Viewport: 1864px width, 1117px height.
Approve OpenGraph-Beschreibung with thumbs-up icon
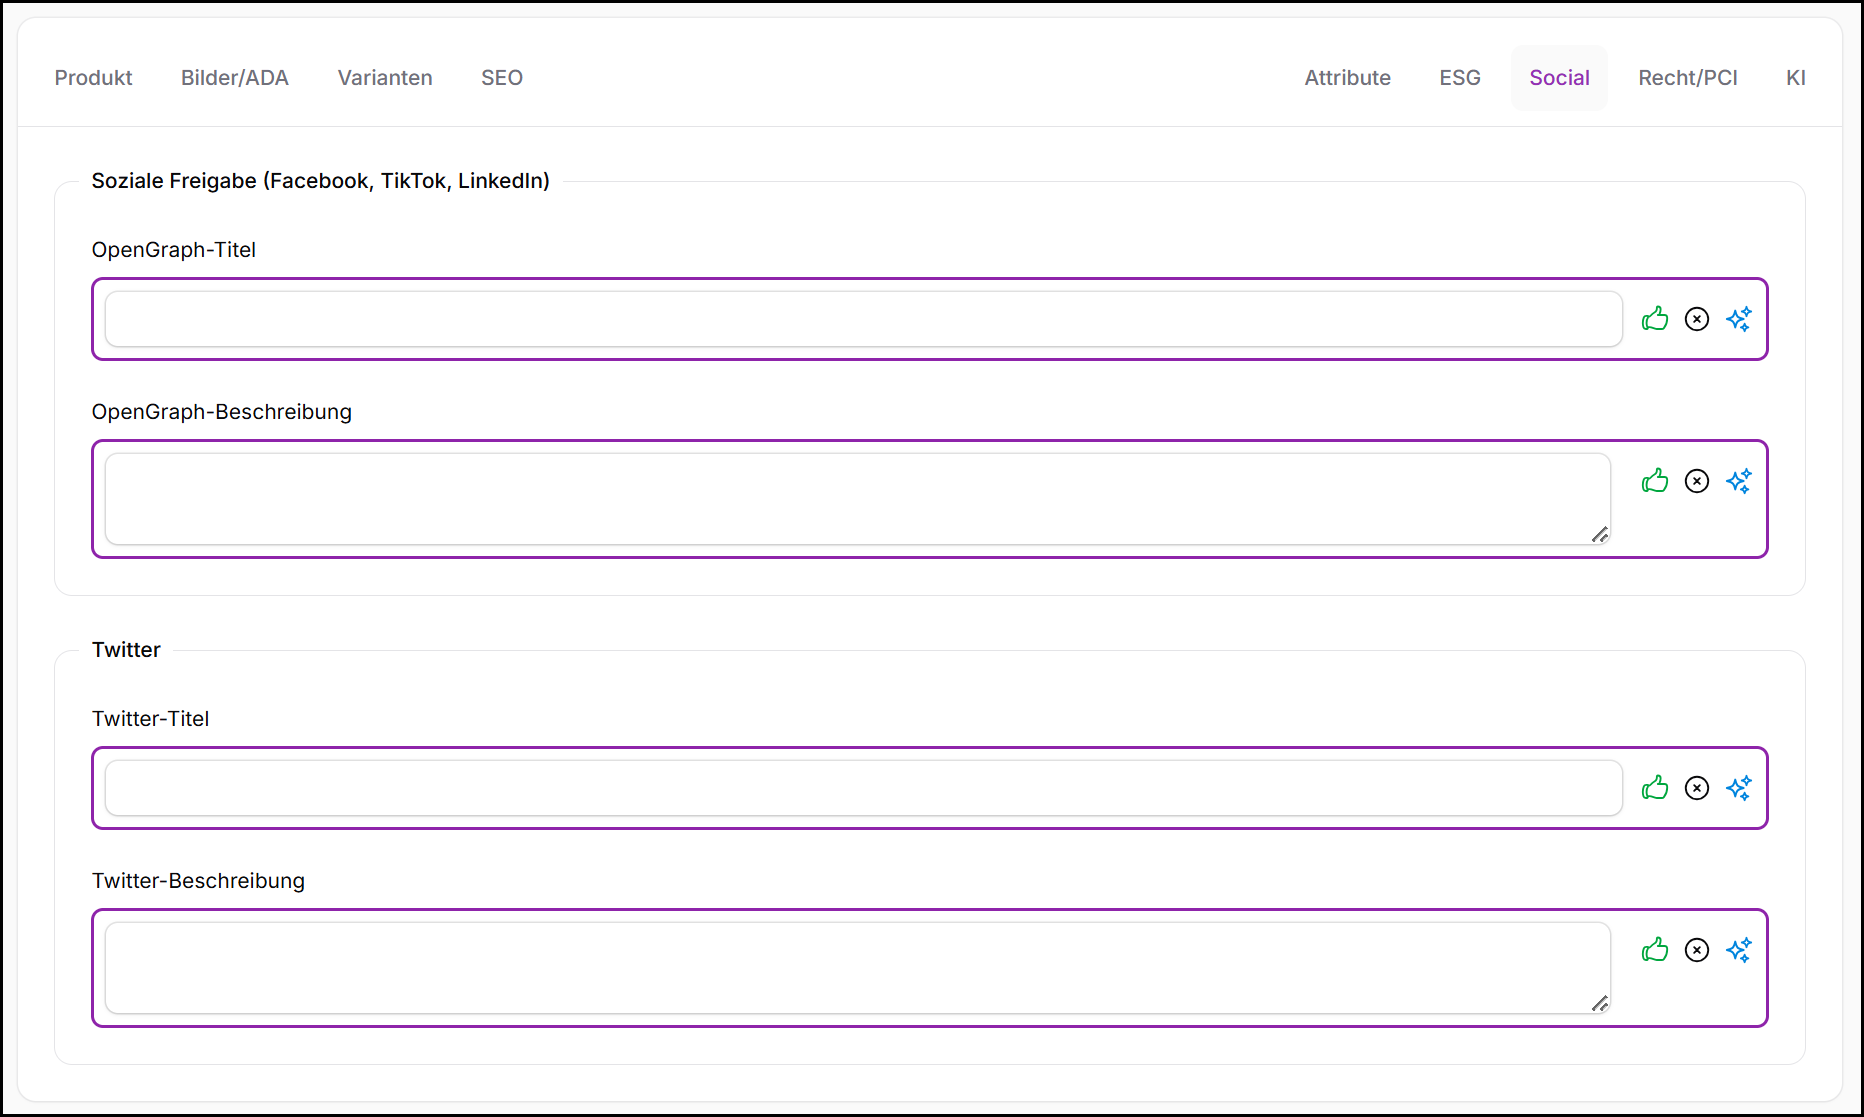(1655, 481)
